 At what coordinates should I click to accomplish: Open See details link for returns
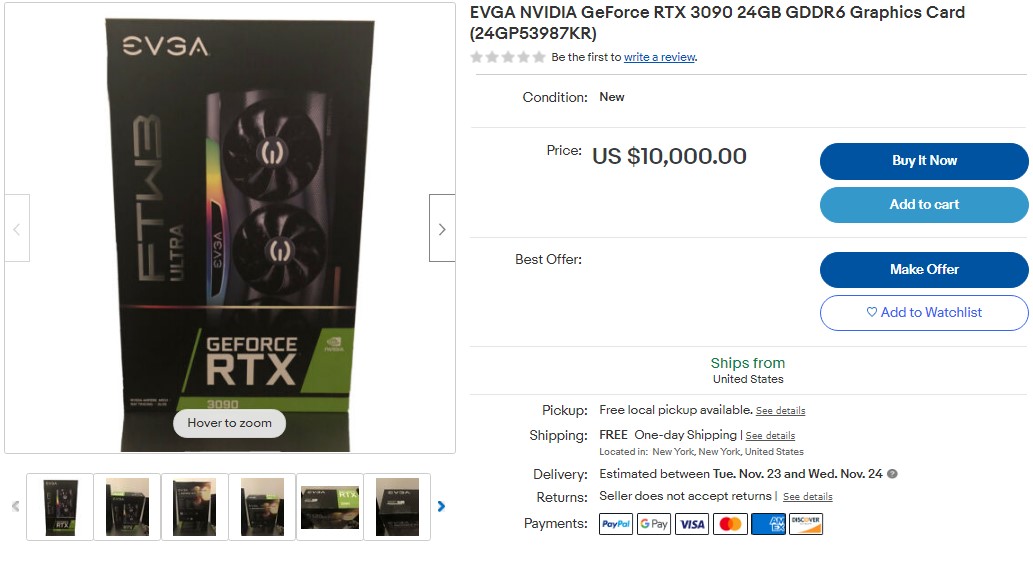[808, 497]
